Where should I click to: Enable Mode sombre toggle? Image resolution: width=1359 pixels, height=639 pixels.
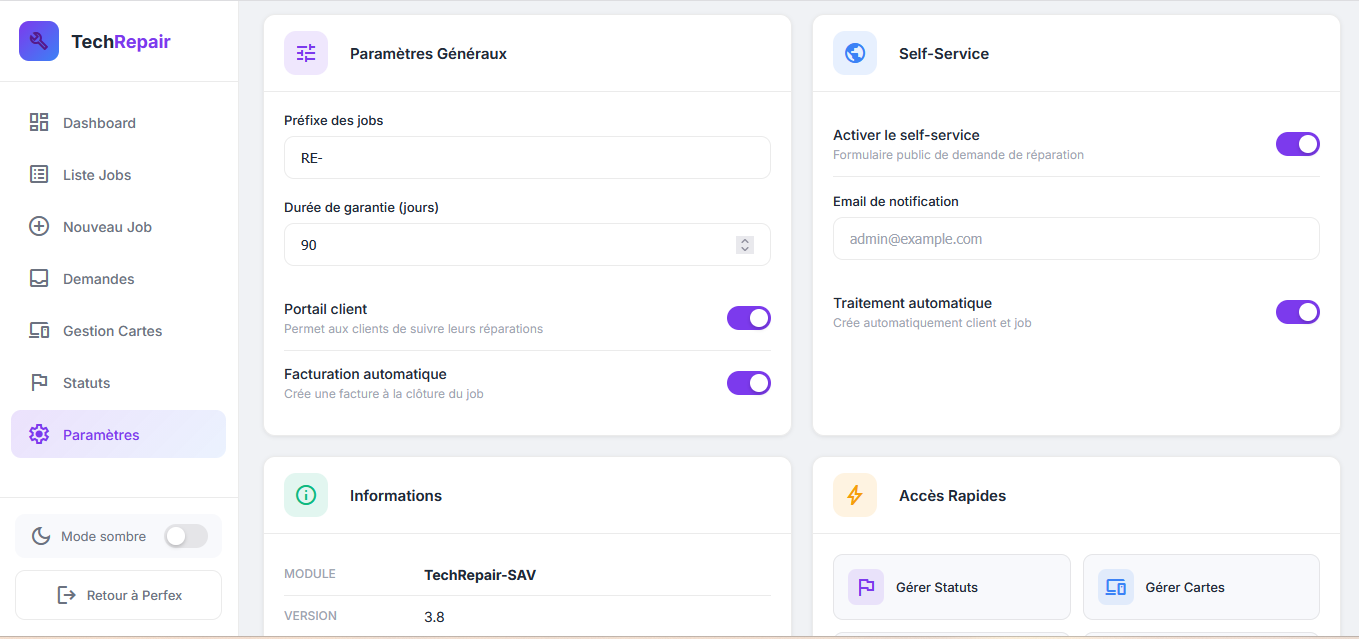[x=186, y=536]
